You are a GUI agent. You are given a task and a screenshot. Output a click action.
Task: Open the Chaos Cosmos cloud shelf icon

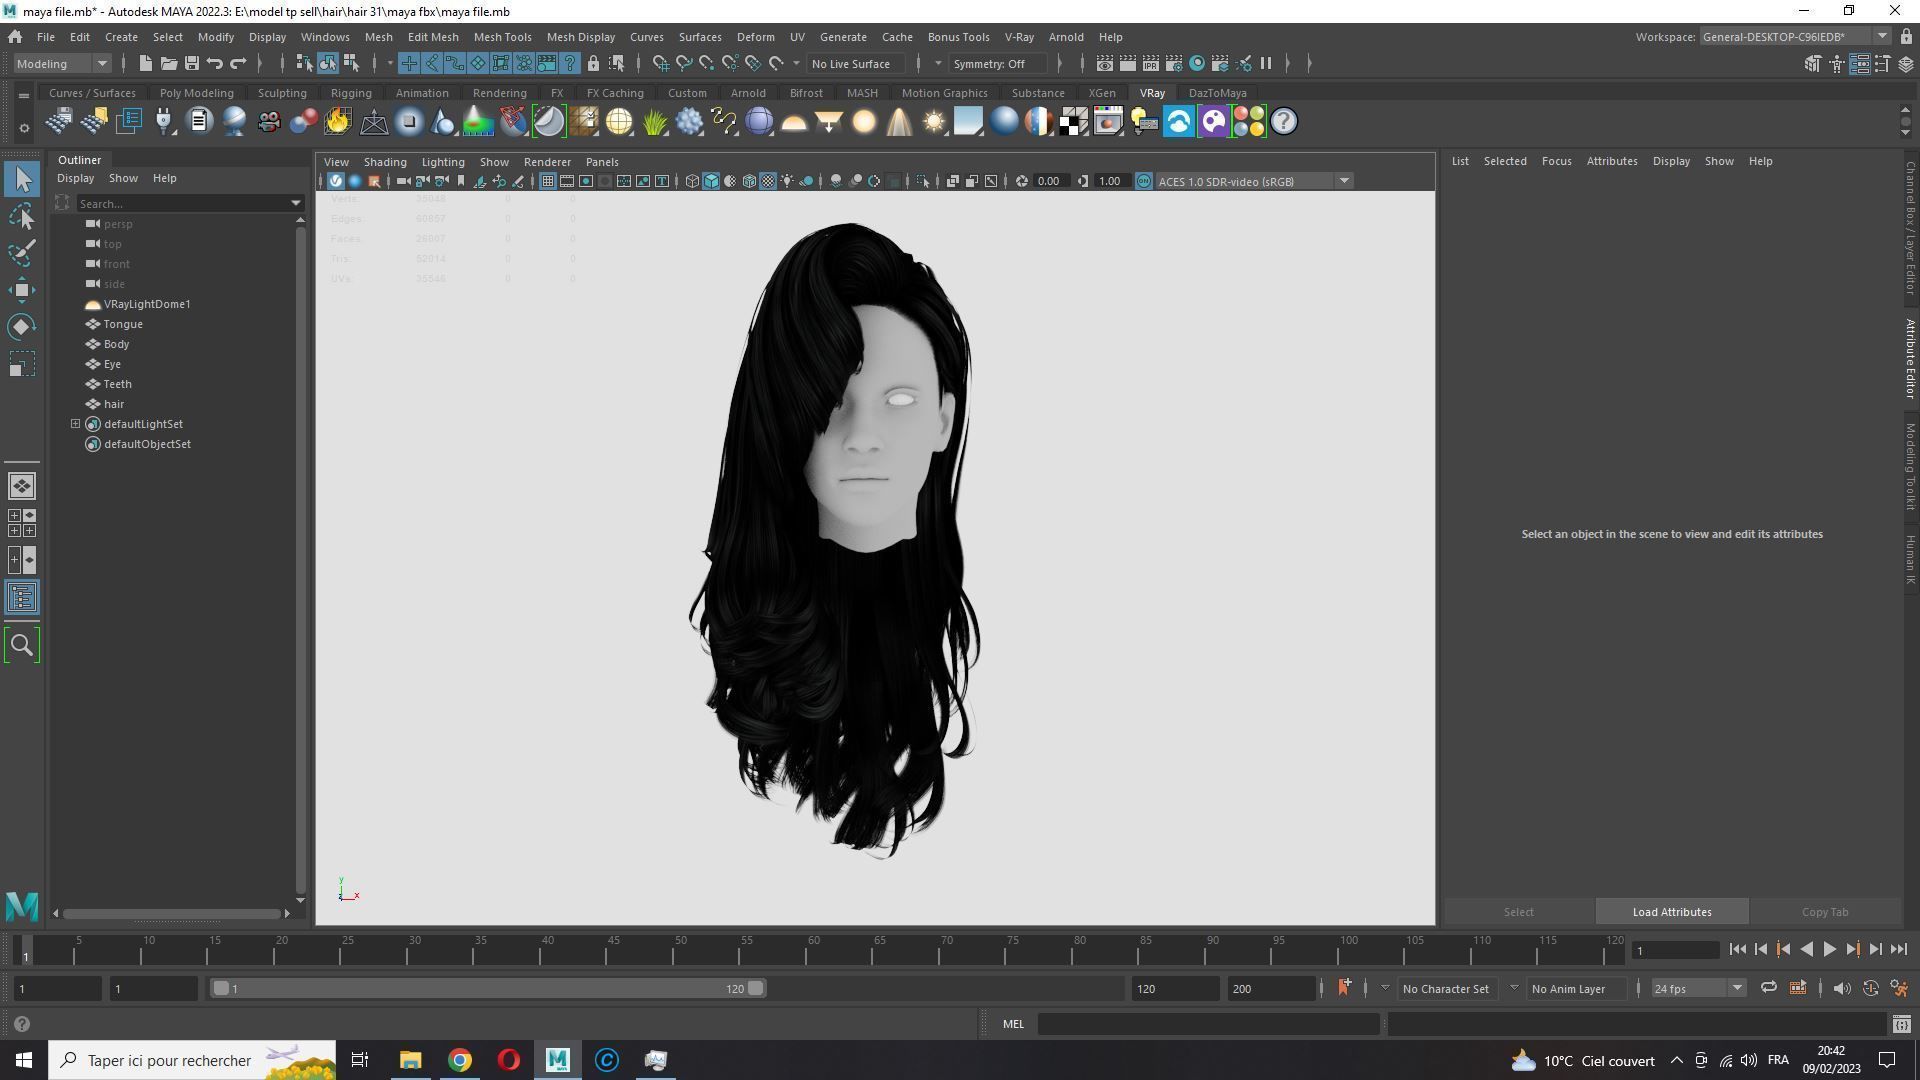coord(1179,122)
